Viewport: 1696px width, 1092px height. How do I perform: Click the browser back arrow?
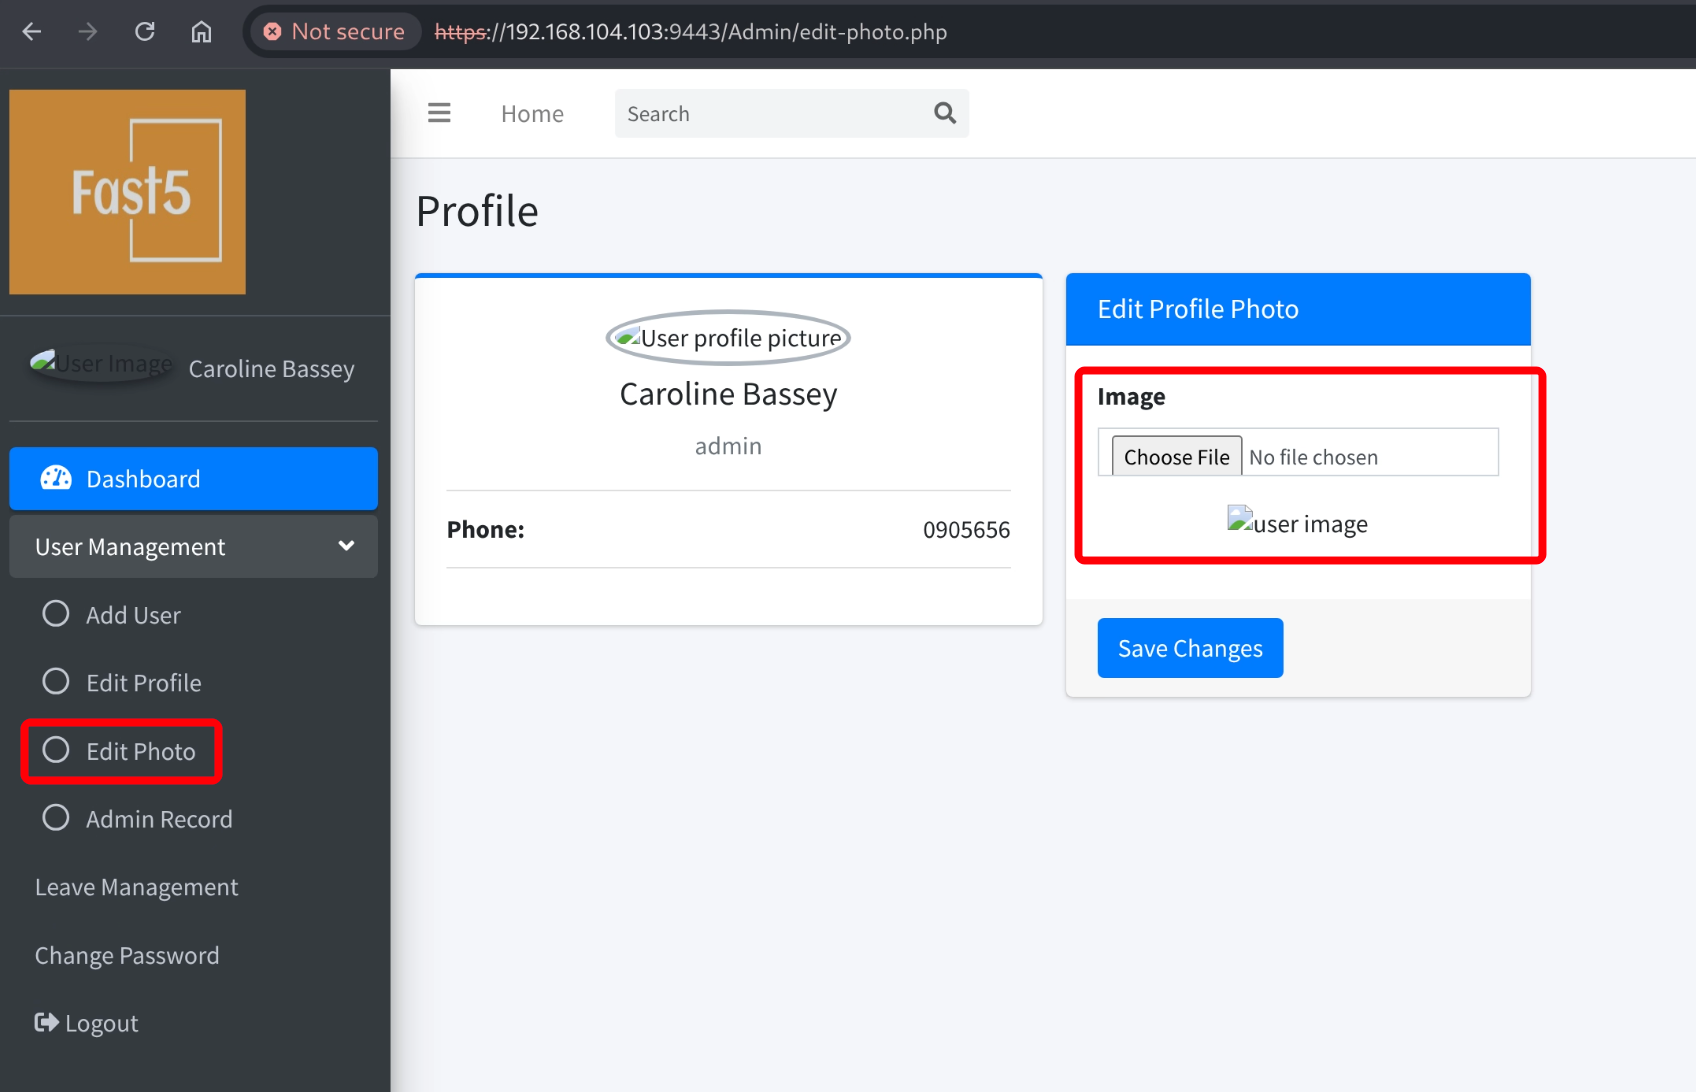coord(32,32)
